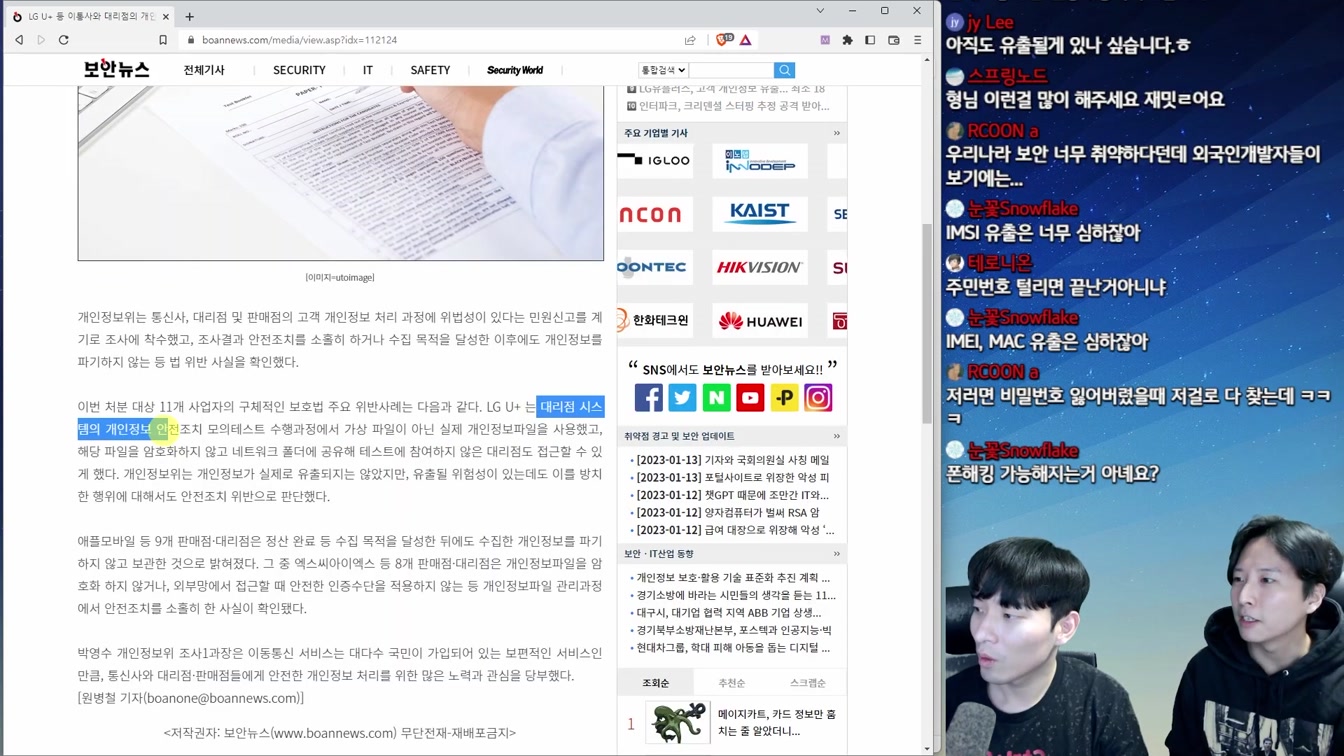Viewport: 1344px width, 756px height.
Task: Open 포털사이트로 위장한 악성 link
Action: (733, 477)
